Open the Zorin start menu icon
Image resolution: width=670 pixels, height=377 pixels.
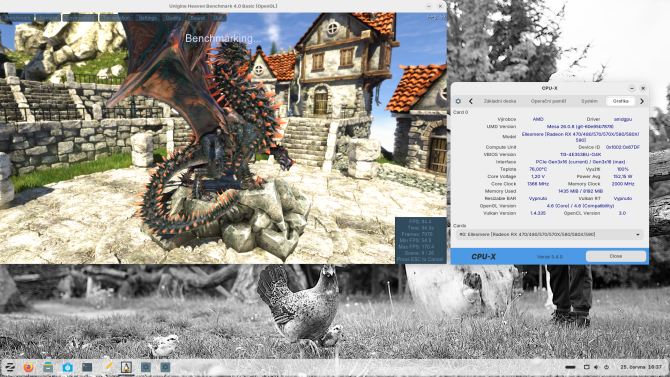tap(9, 367)
